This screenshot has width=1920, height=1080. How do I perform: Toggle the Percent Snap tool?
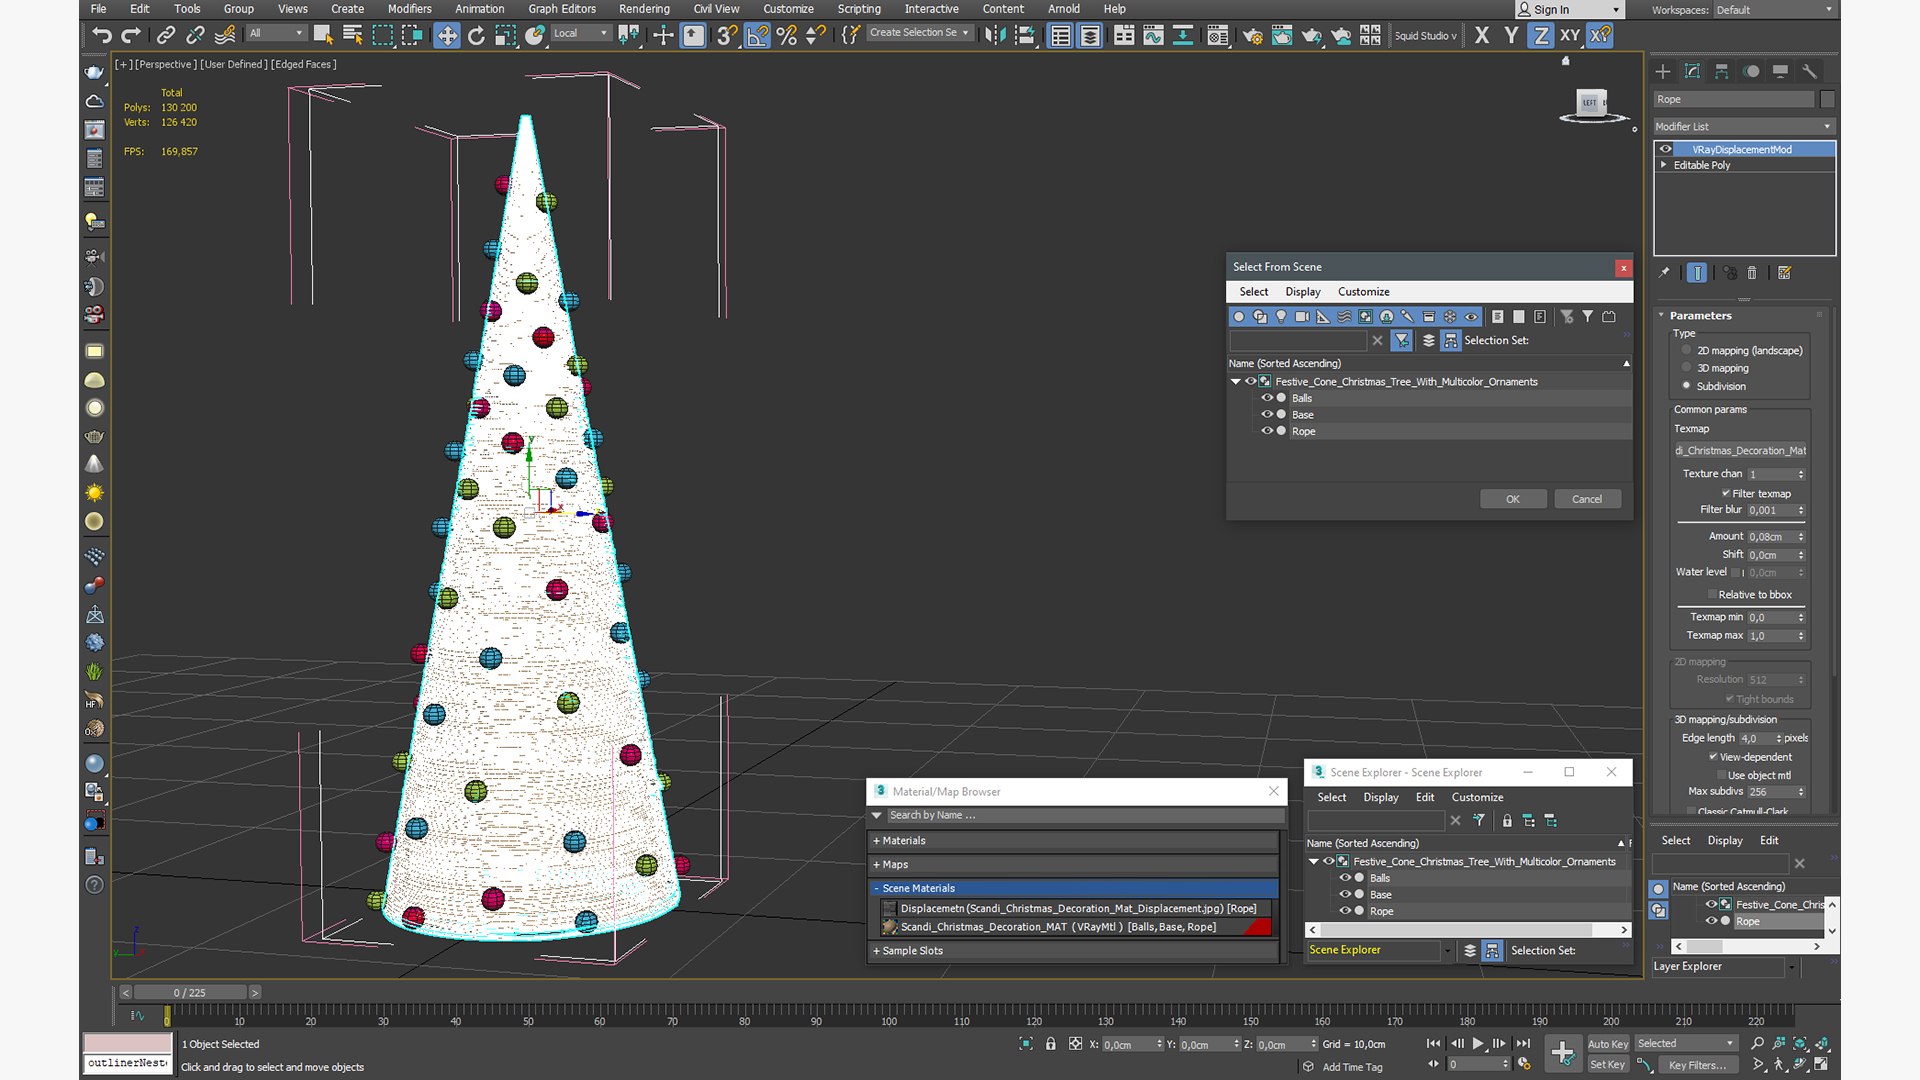coord(787,35)
